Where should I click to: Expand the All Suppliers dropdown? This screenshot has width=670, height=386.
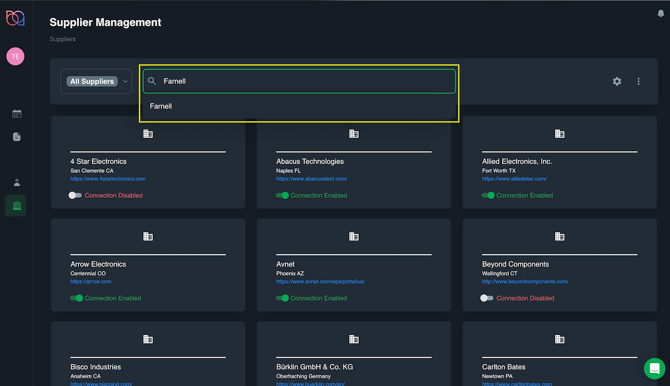point(96,81)
